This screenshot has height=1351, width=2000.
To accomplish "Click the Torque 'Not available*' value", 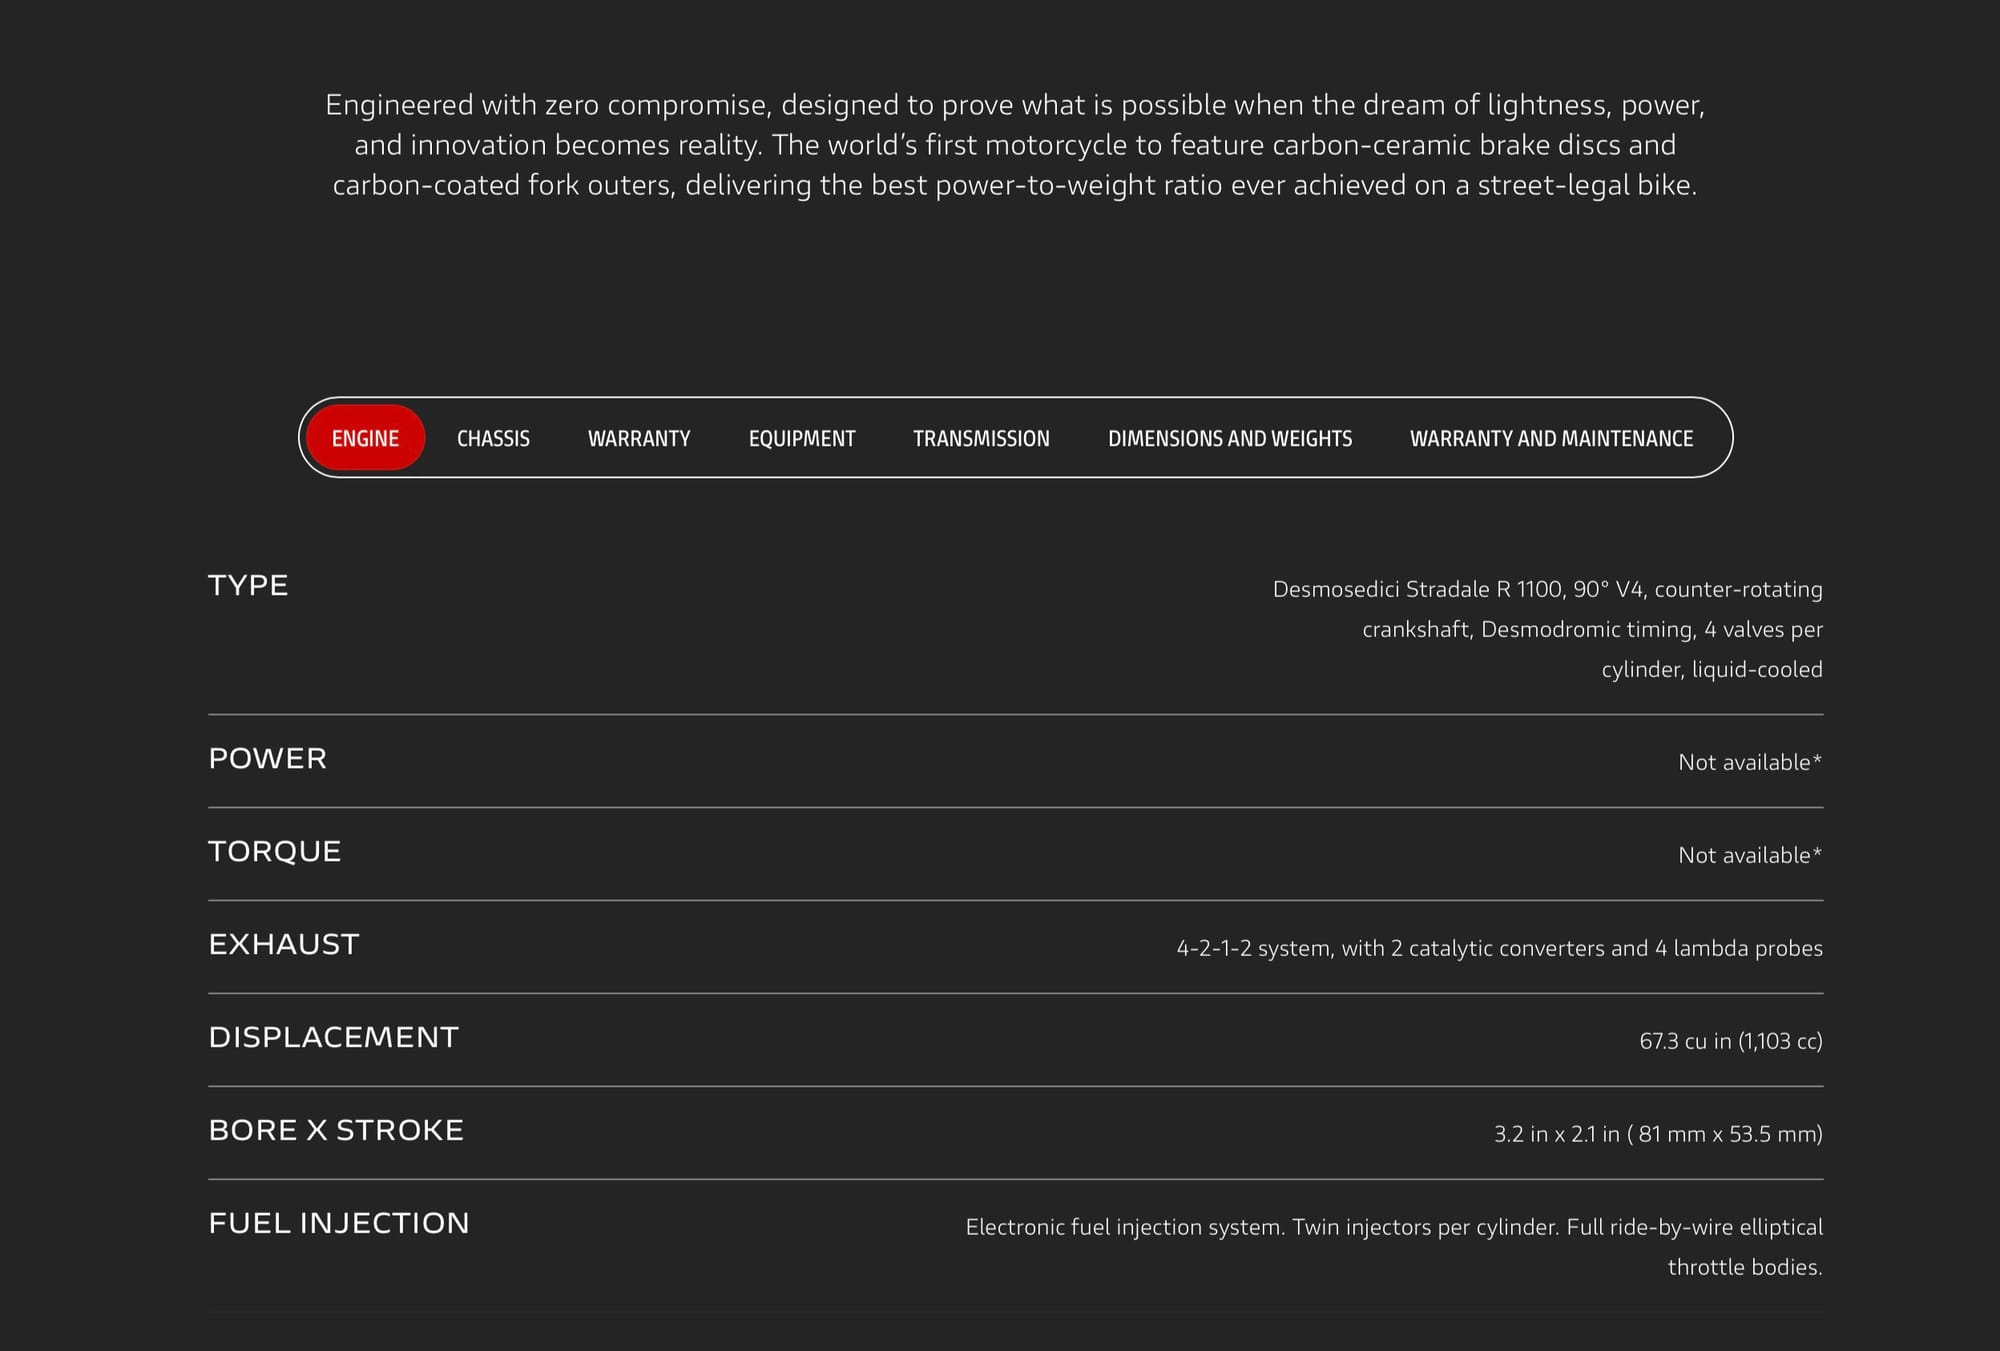I will (x=1749, y=855).
